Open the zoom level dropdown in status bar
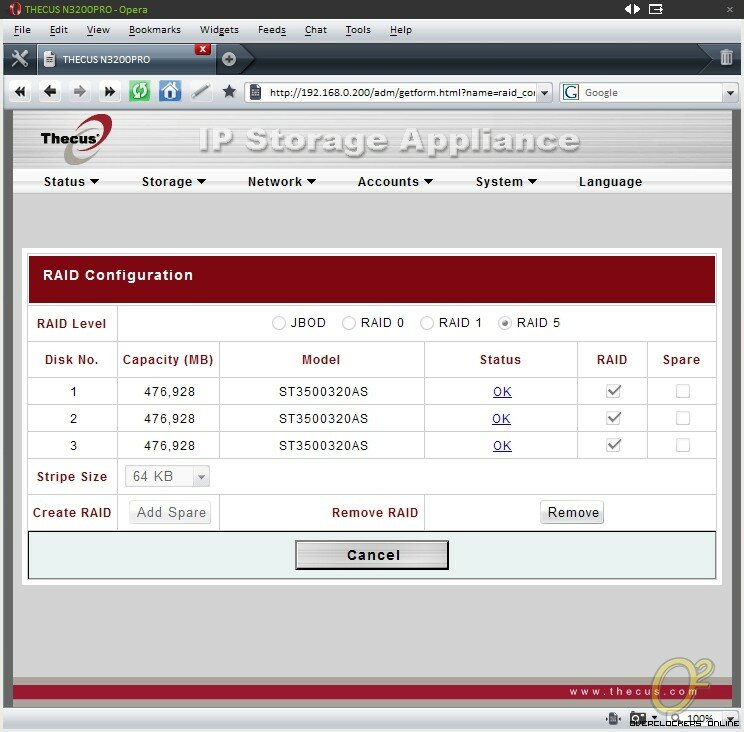 click(x=731, y=718)
